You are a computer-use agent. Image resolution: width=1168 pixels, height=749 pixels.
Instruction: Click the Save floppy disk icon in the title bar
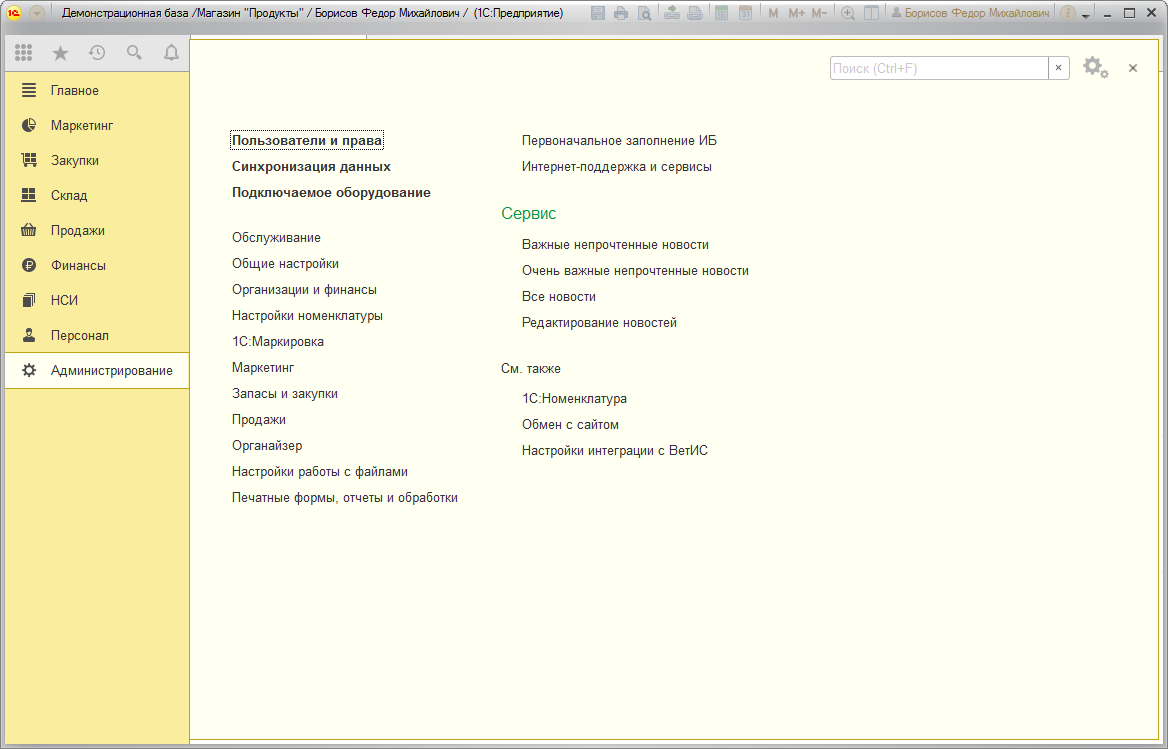pos(597,13)
